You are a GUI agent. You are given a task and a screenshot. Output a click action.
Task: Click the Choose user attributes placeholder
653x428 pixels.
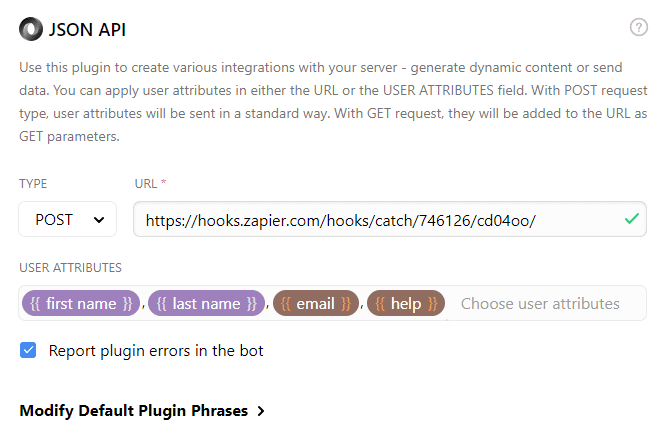(x=540, y=304)
